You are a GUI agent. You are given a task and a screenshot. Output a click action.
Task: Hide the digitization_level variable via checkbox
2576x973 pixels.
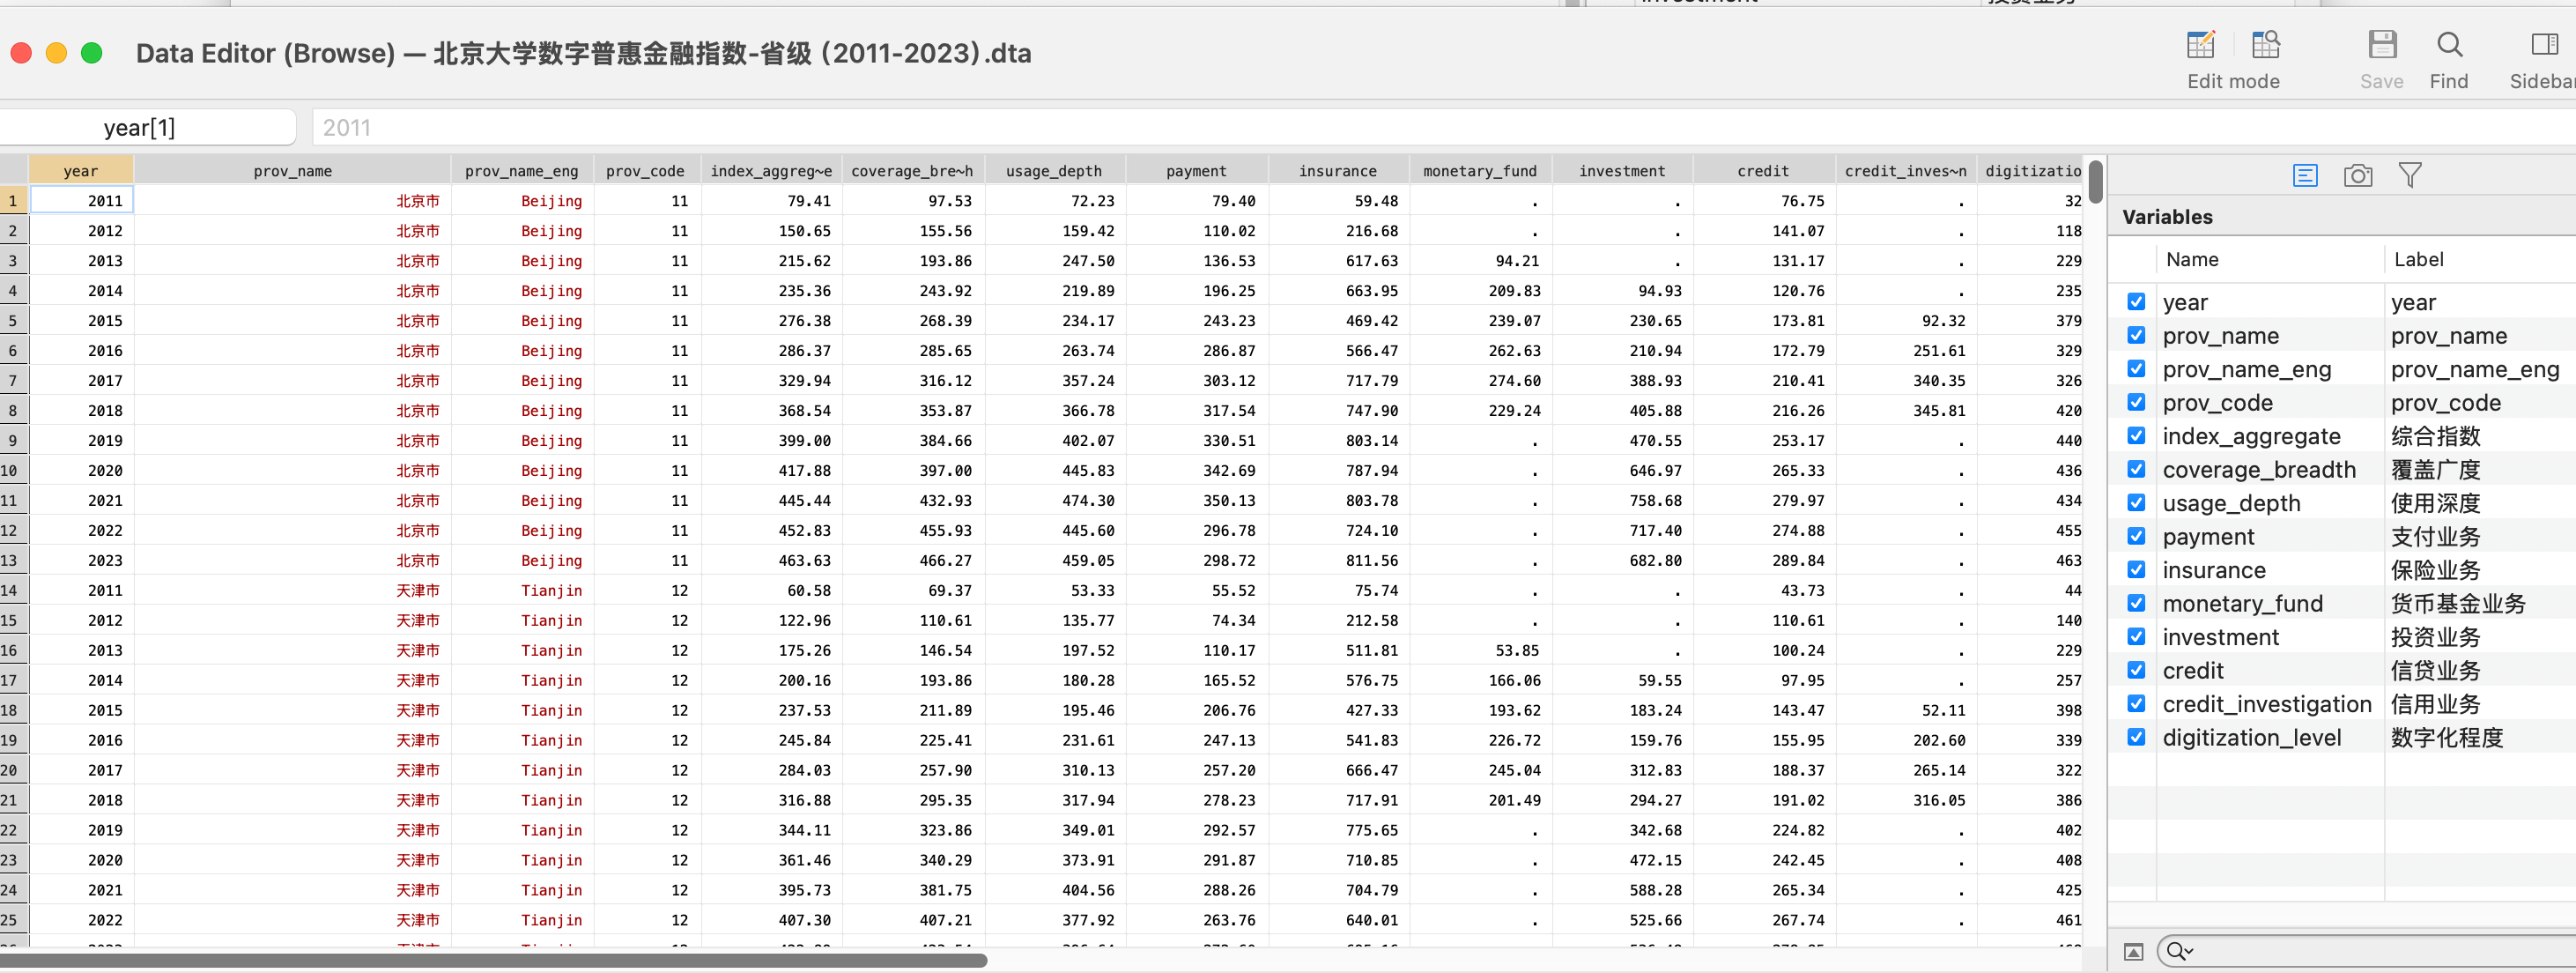click(2136, 737)
